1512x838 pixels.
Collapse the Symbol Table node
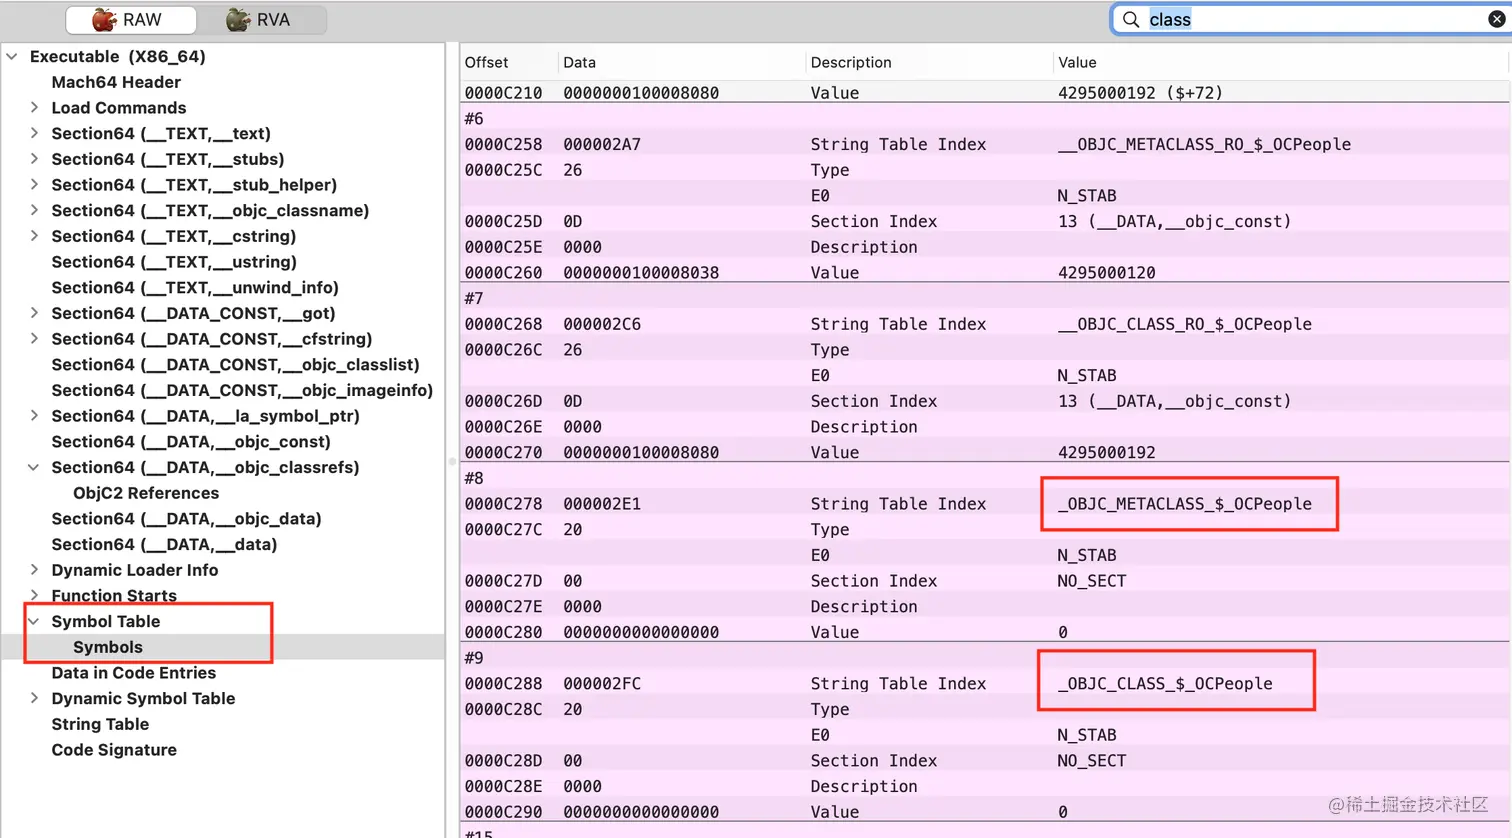click(34, 621)
